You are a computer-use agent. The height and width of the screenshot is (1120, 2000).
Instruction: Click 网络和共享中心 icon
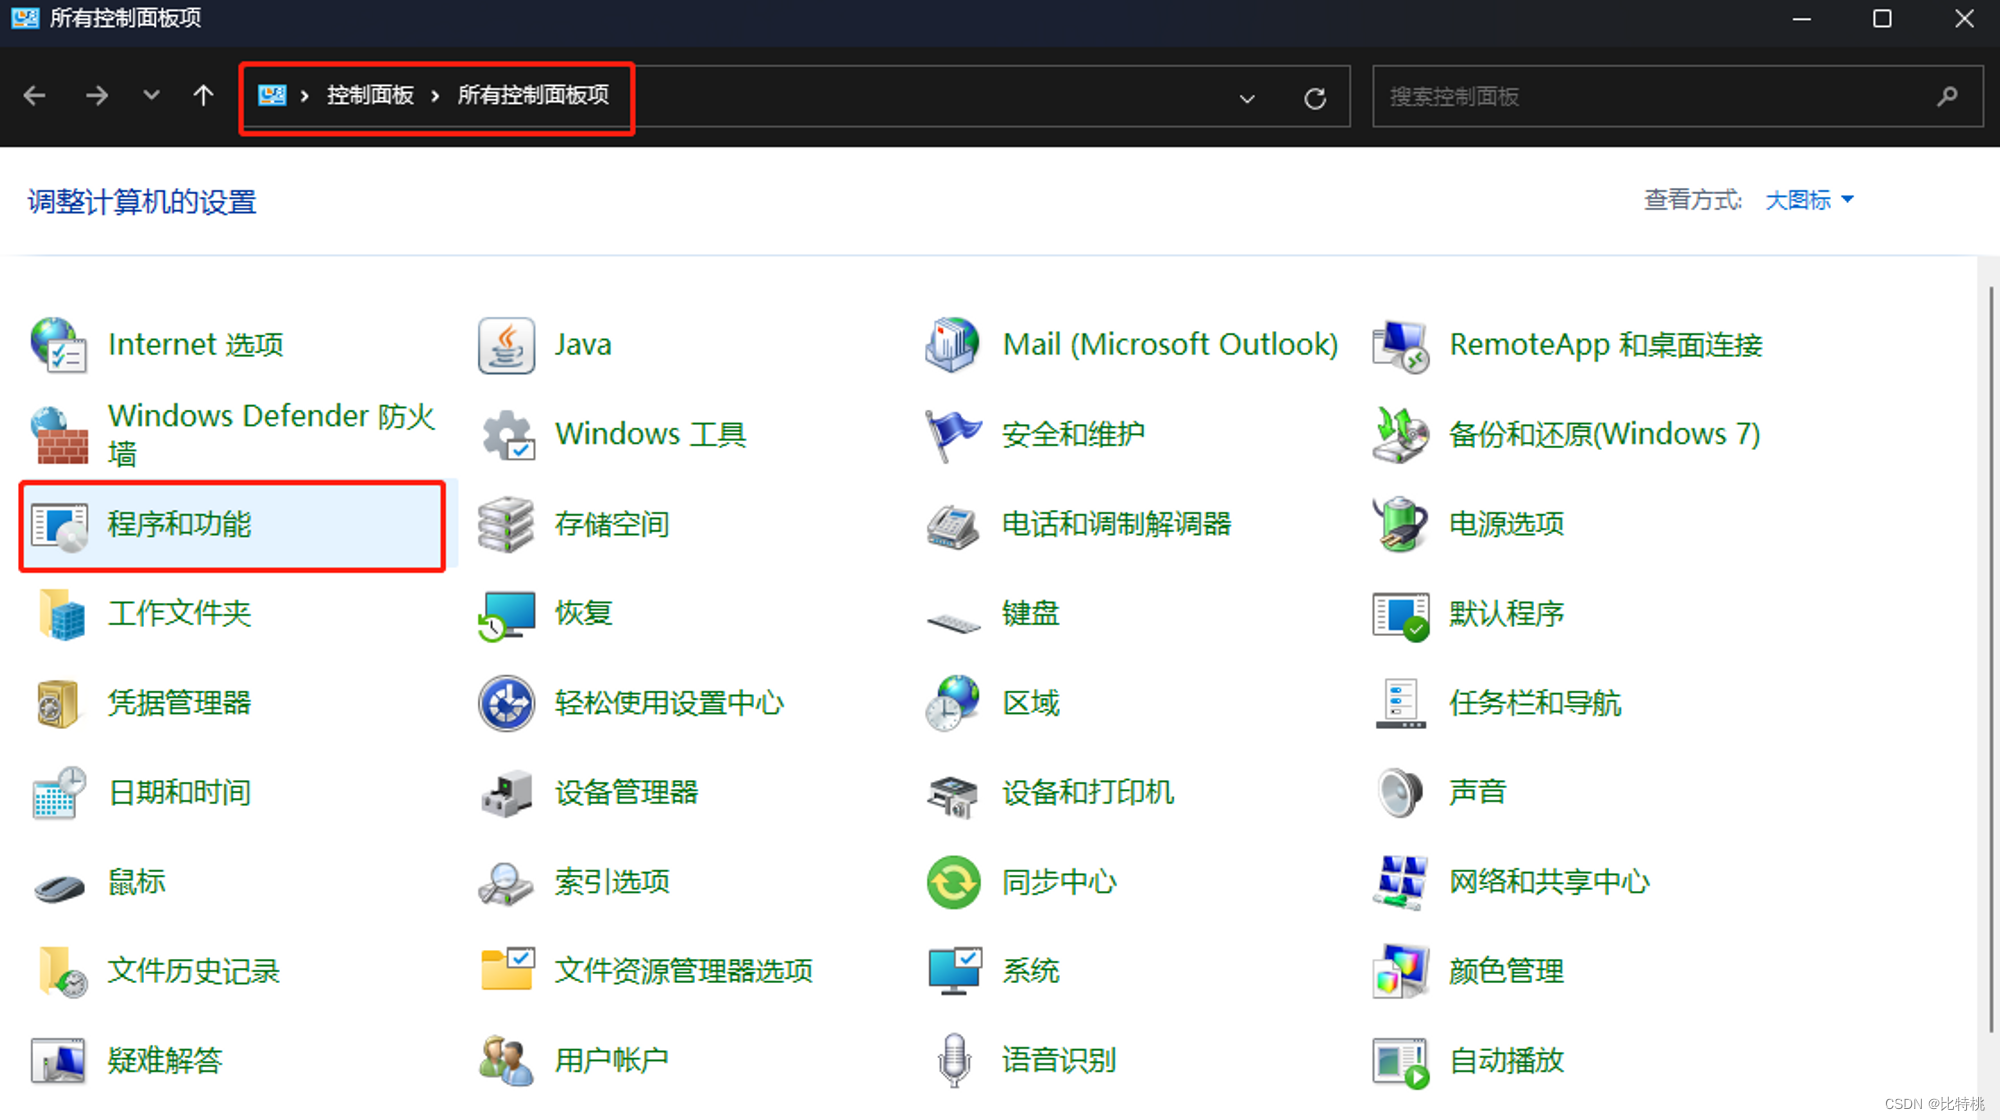tap(1400, 882)
